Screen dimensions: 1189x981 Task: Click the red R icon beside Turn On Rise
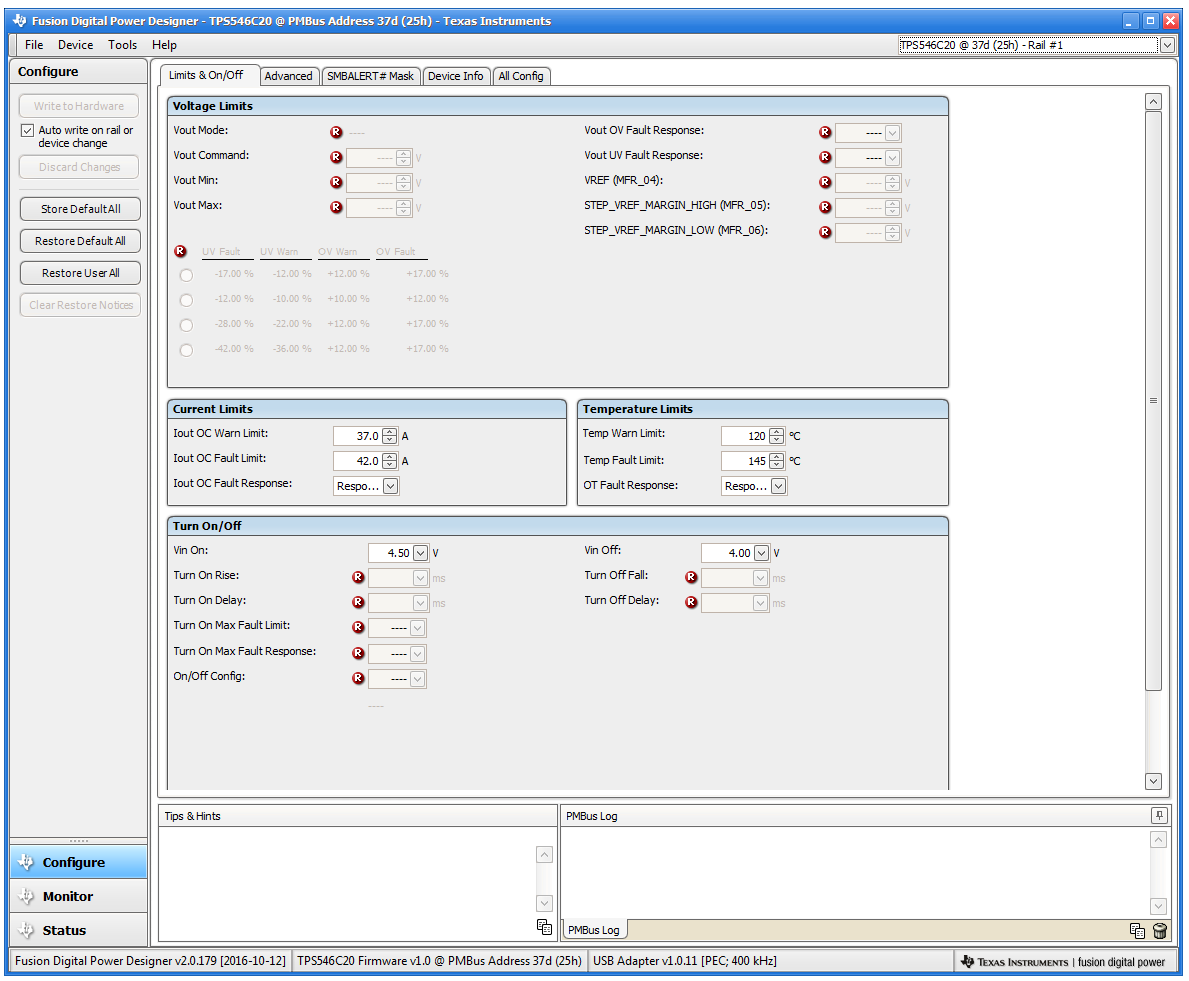point(358,577)
